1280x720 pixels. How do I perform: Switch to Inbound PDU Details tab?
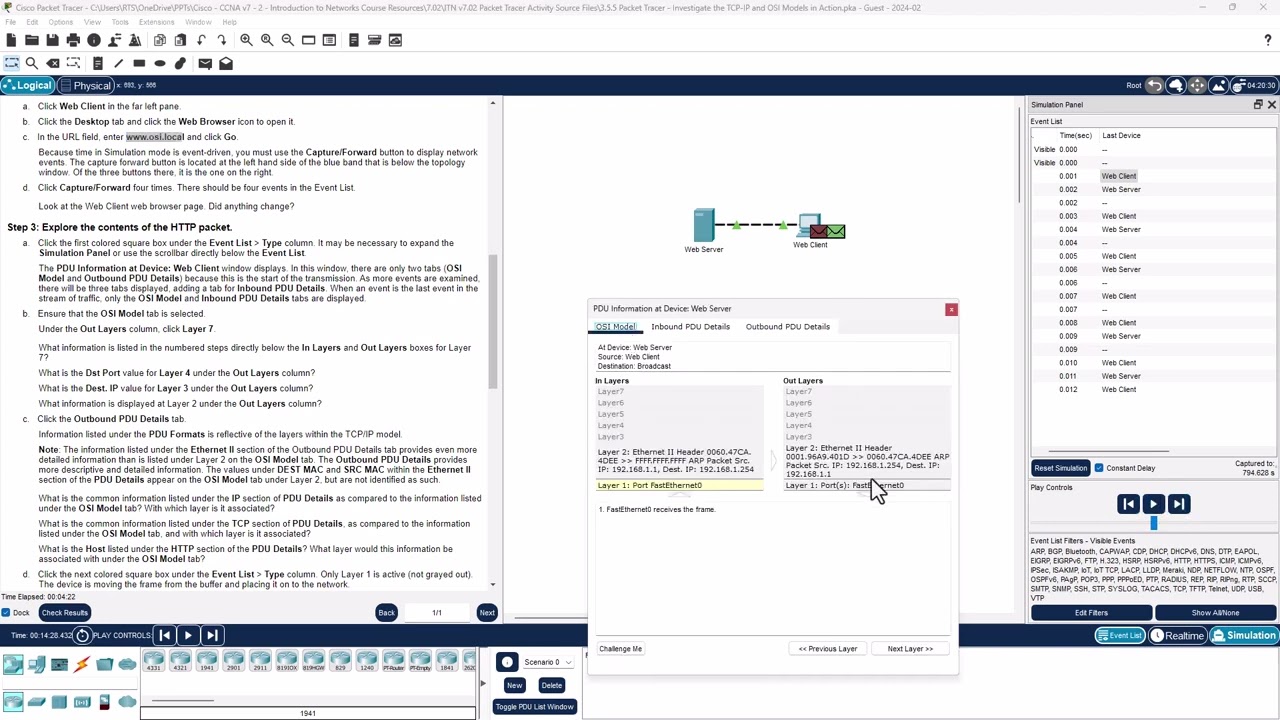(x=690, y=327)
